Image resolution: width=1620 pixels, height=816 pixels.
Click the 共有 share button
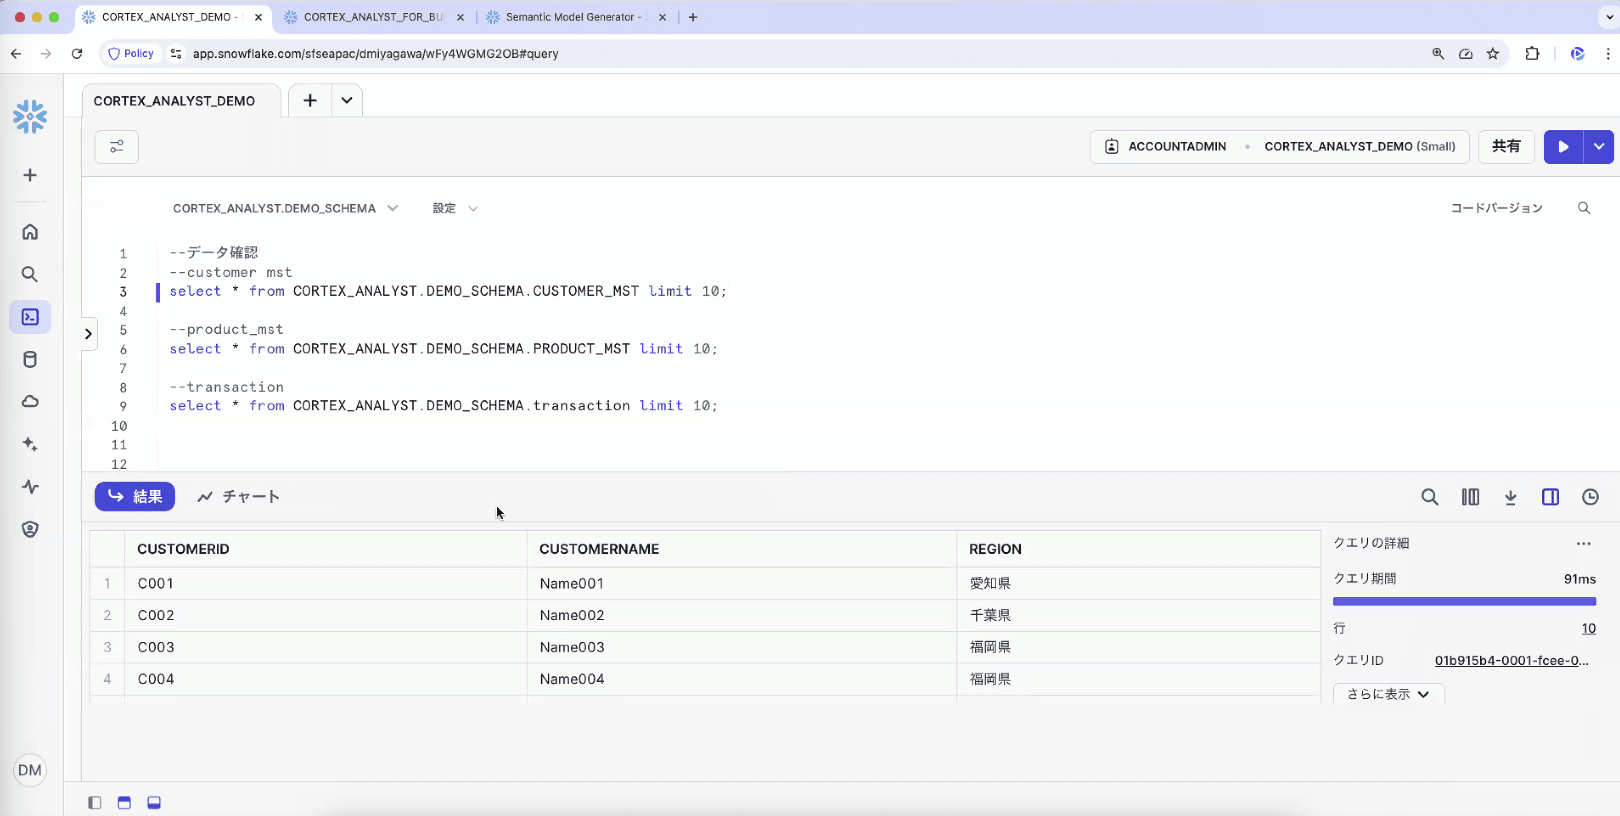1506,147
